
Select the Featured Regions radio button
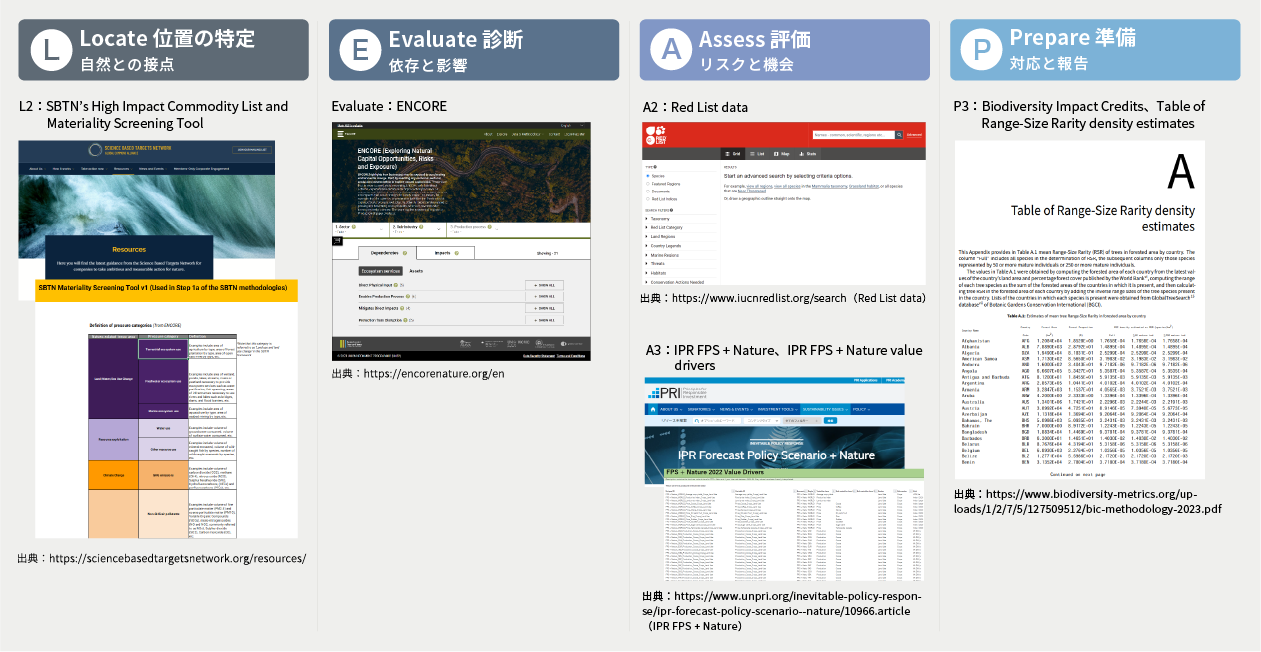coord(648,184)
